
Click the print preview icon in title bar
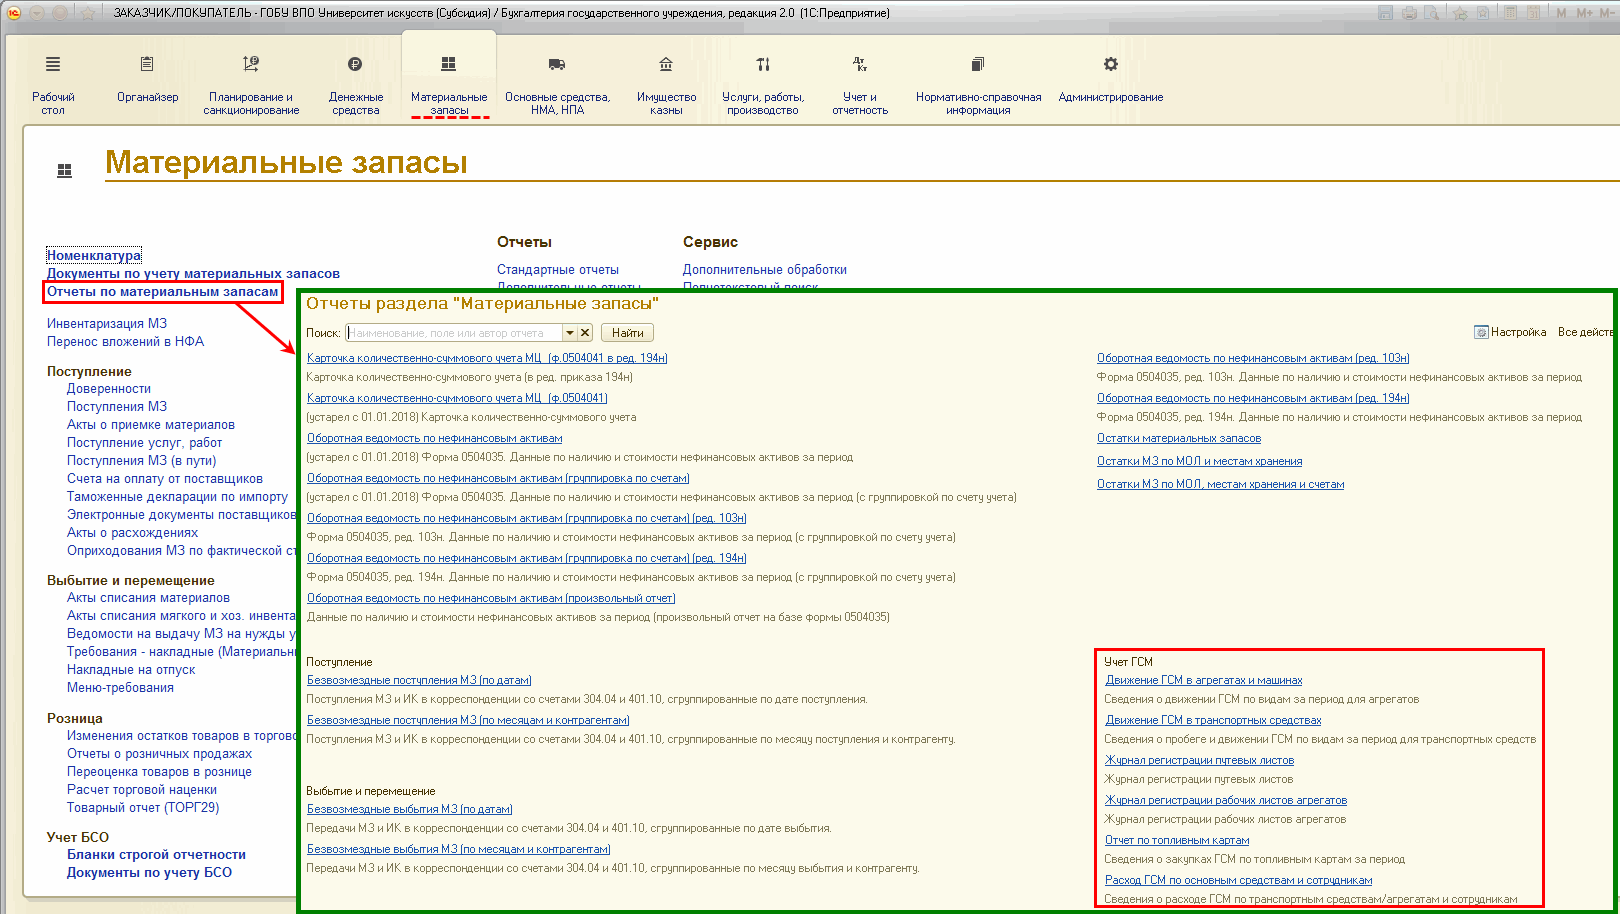[x=1432, y=13]
